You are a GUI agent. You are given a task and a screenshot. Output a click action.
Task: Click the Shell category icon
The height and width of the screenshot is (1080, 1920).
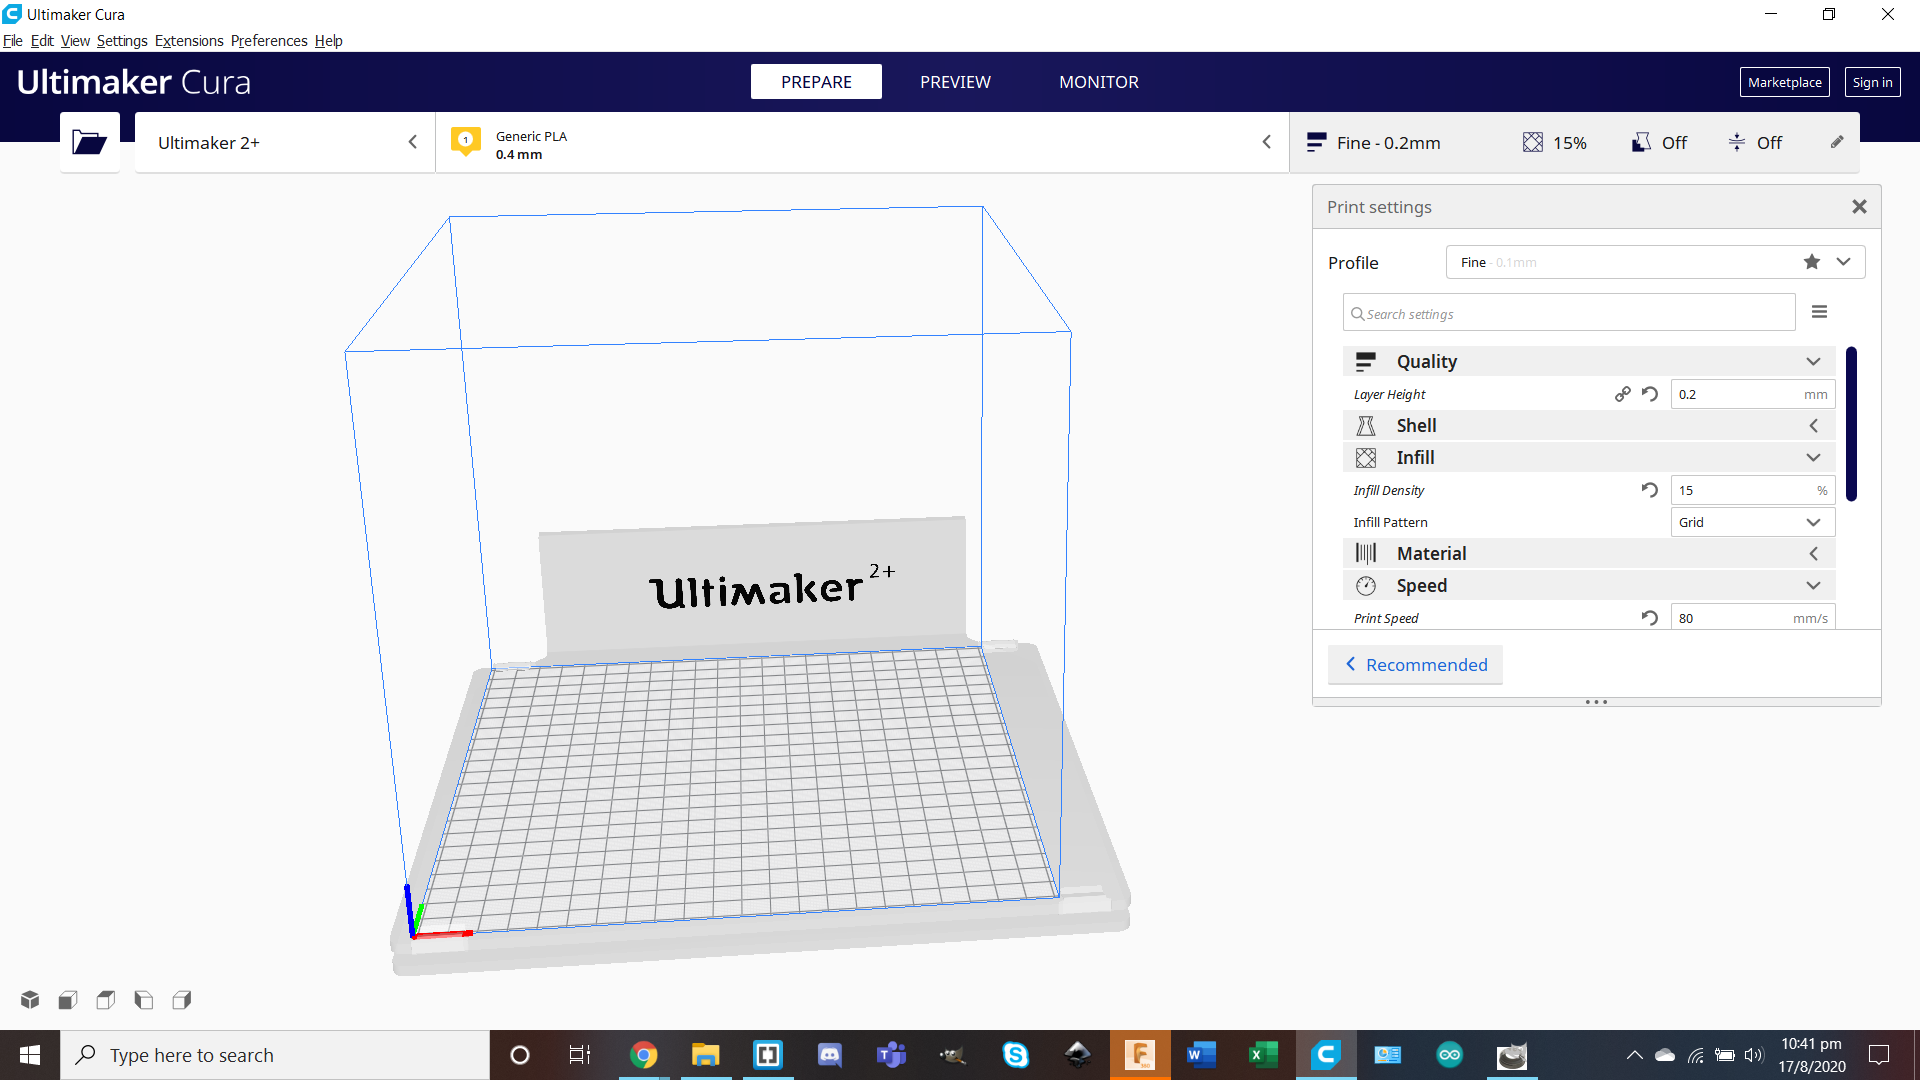point(1366,426)
